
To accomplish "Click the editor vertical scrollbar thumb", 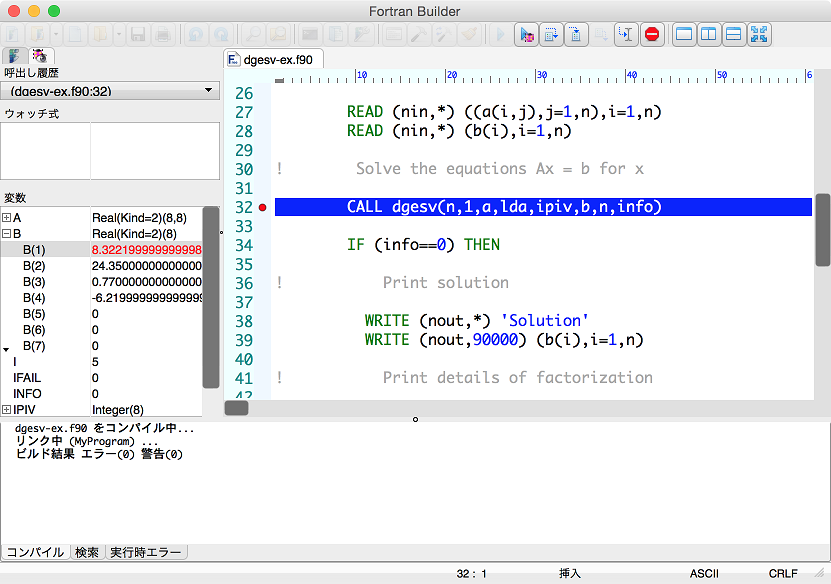I will click(x=822, y=230).
